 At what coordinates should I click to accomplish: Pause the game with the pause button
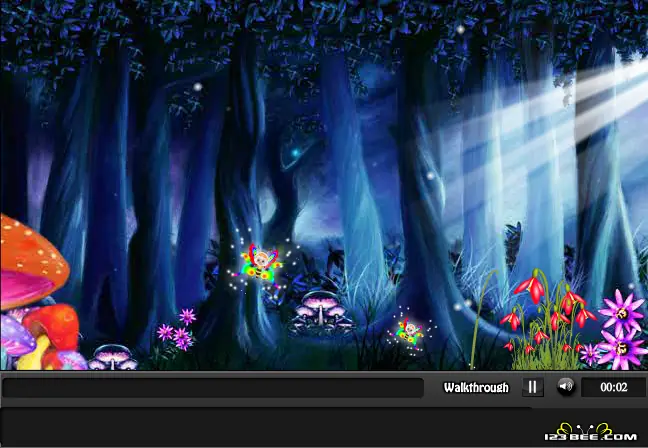[x=533, y=387]
